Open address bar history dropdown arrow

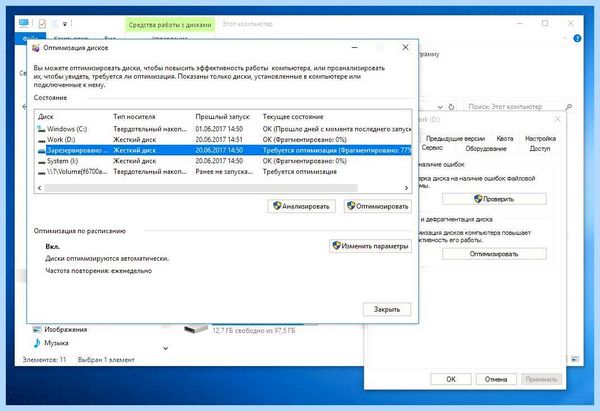click(440, 107)
